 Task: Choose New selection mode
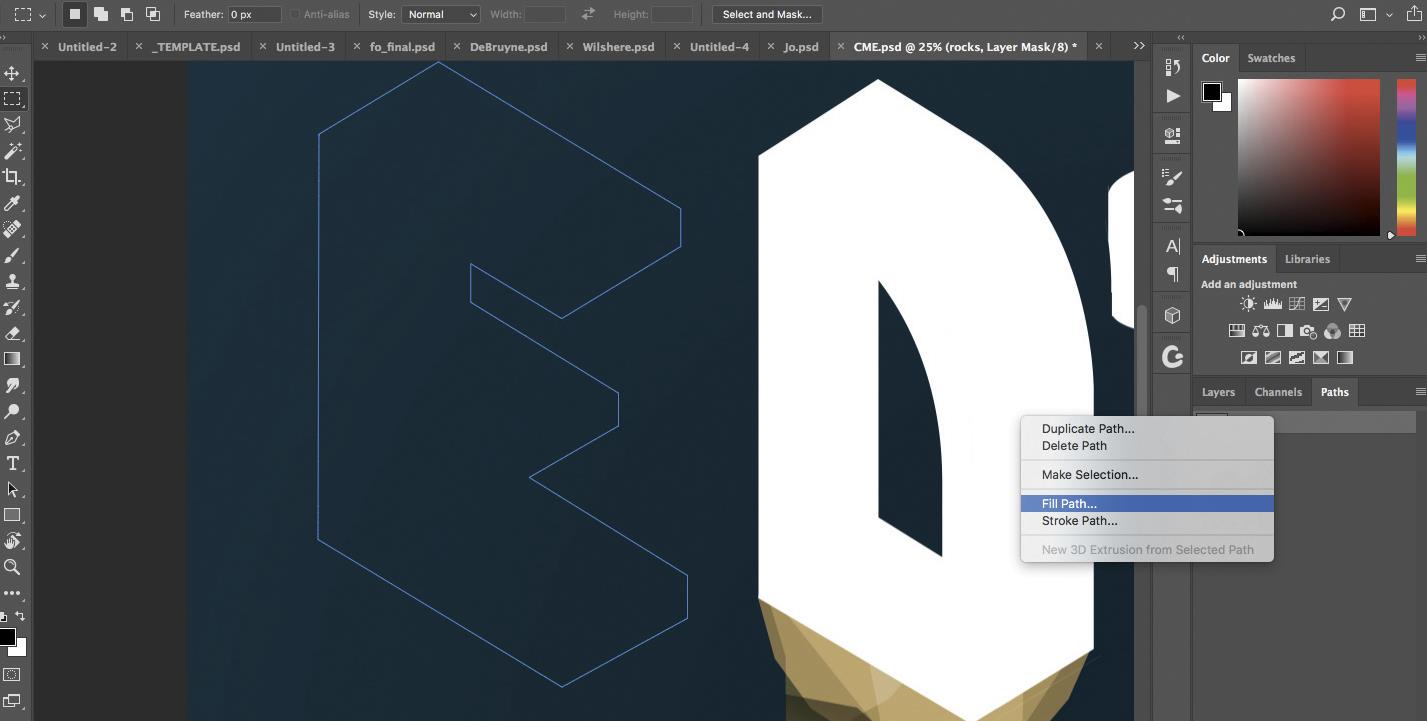pos(74,14)
